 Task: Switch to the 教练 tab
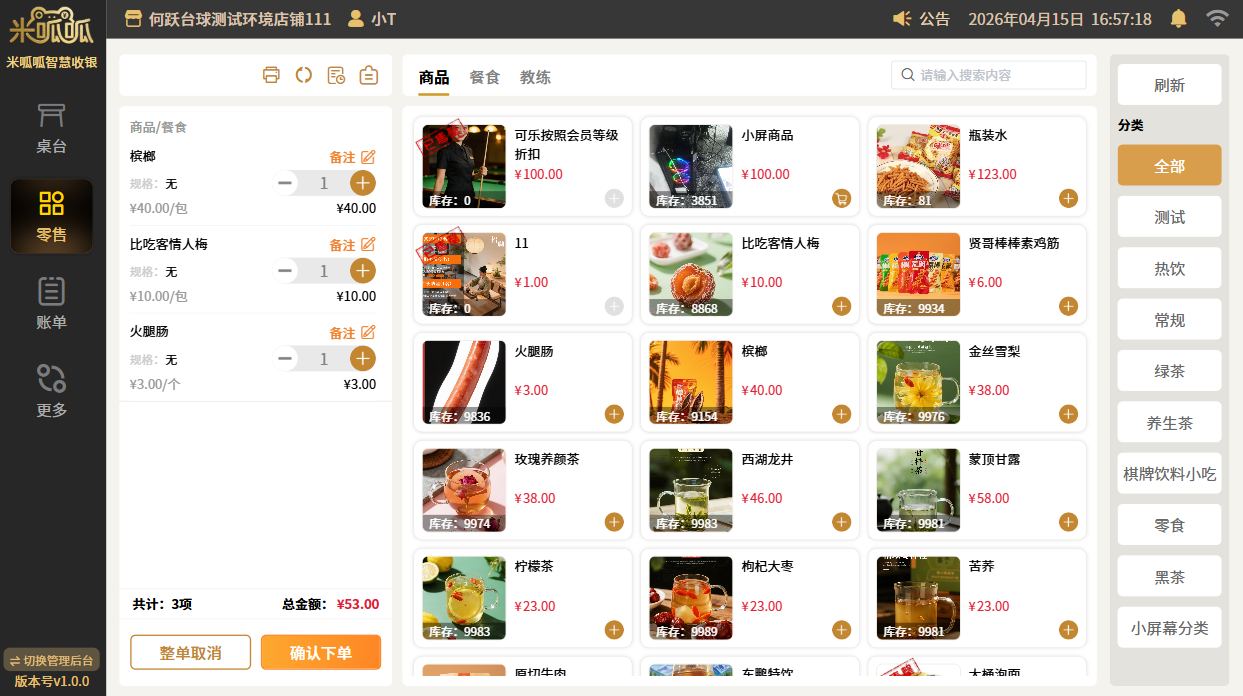535,77
